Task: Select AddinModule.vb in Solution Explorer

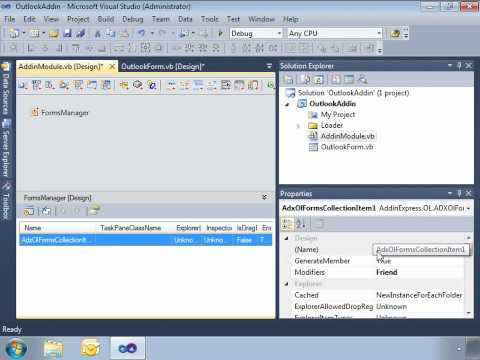Action: coord(347,136)
